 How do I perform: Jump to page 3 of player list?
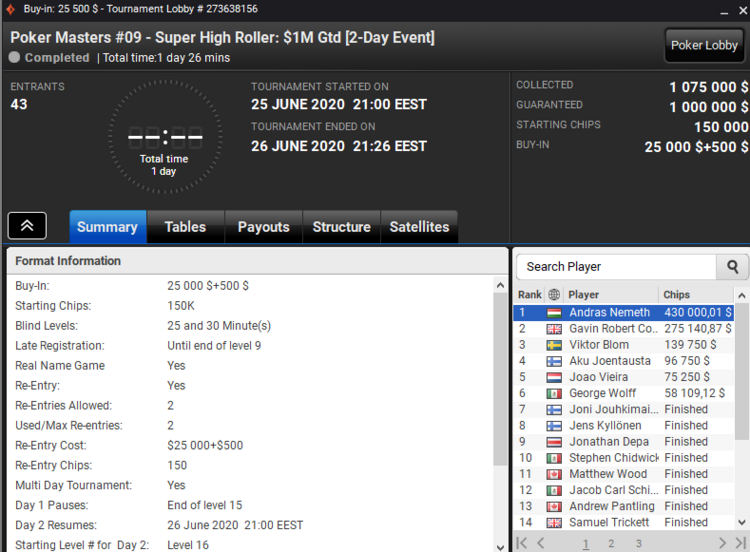pos(639,544)
